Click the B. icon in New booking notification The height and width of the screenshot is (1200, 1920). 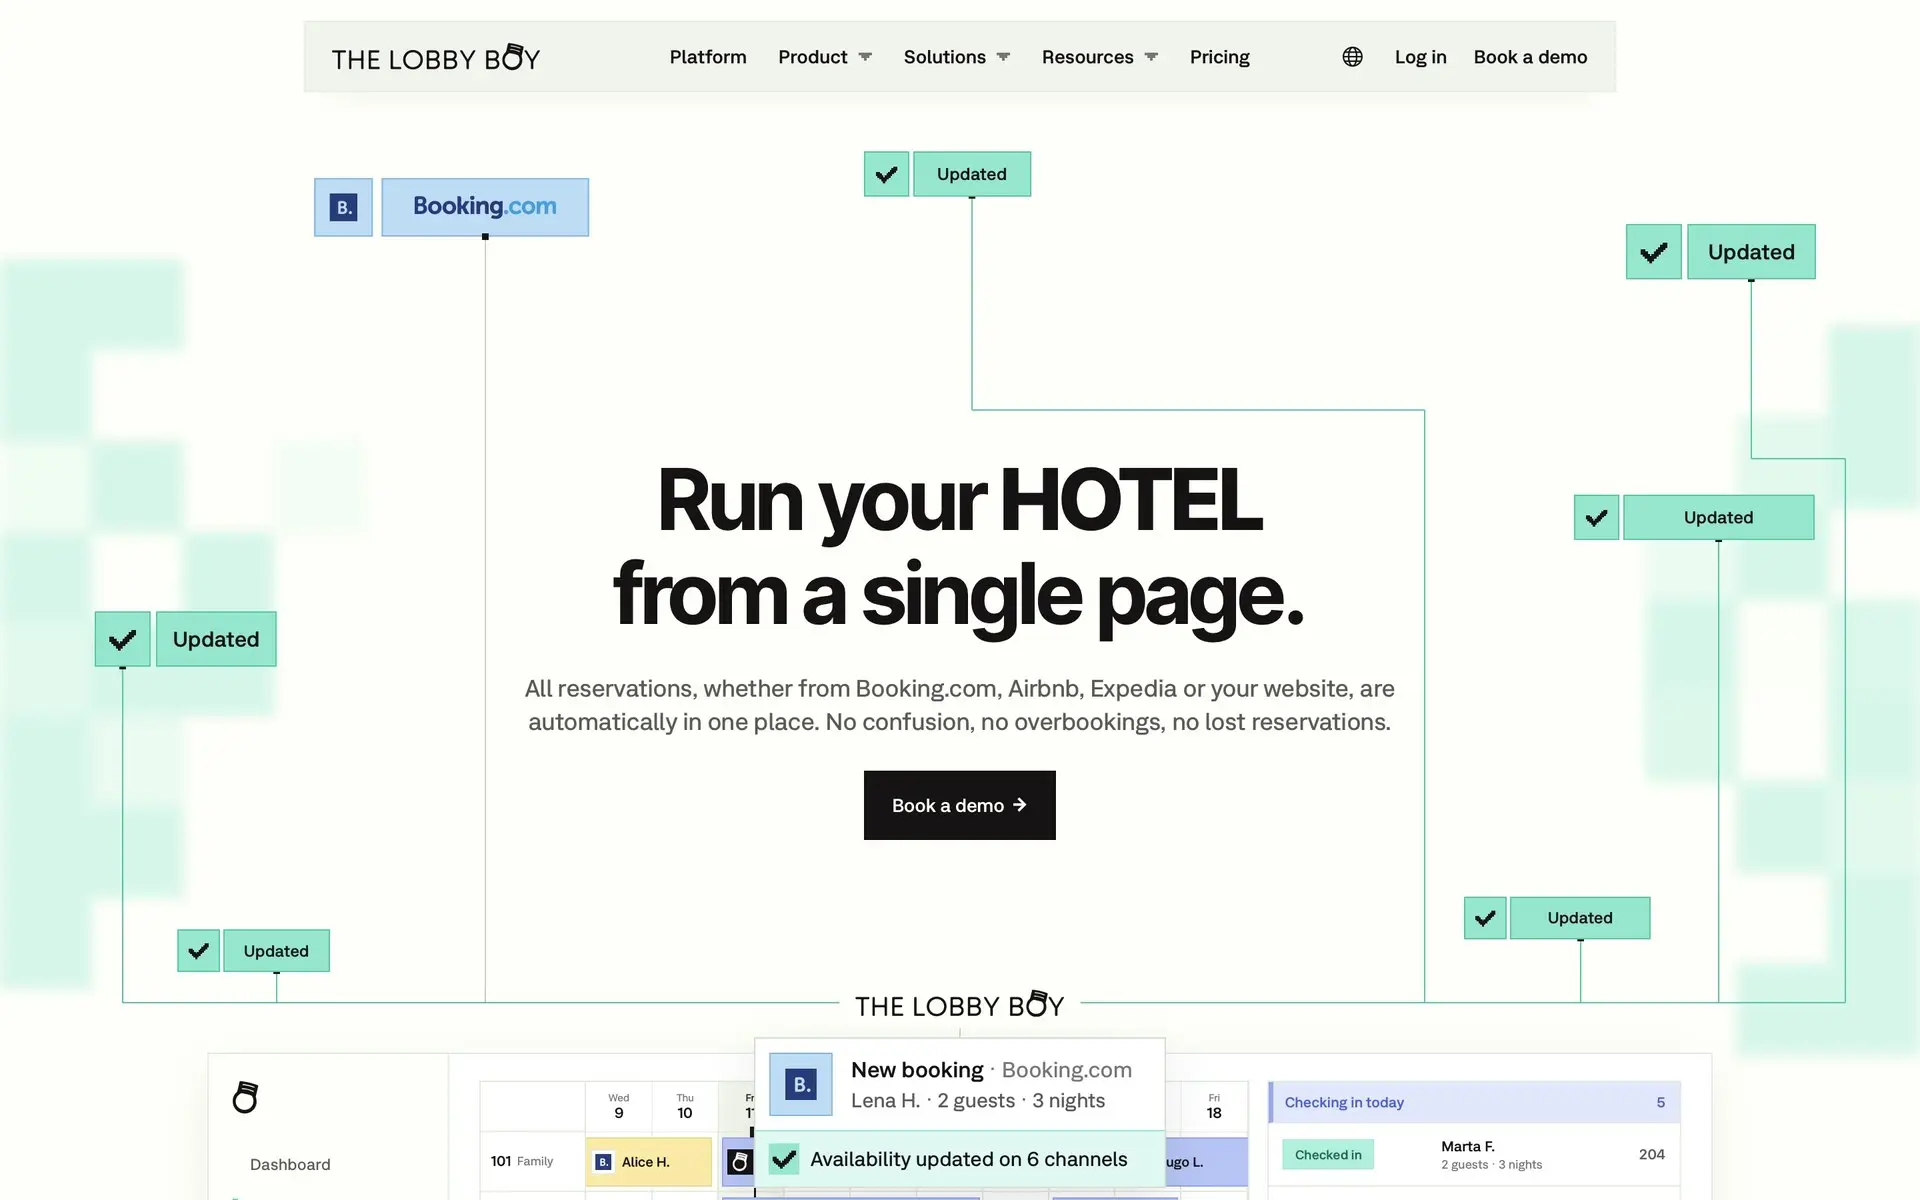tap(801, 1084)
